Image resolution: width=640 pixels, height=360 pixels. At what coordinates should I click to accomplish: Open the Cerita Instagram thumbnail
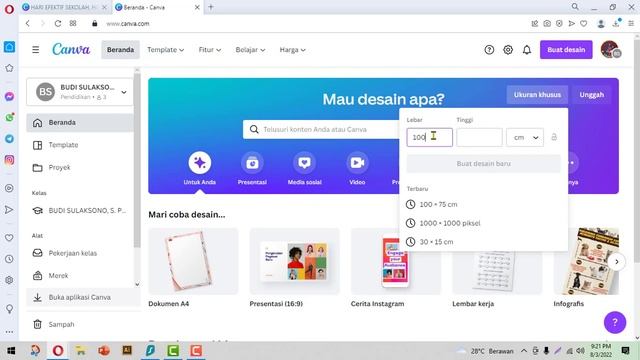click(396, 261)
